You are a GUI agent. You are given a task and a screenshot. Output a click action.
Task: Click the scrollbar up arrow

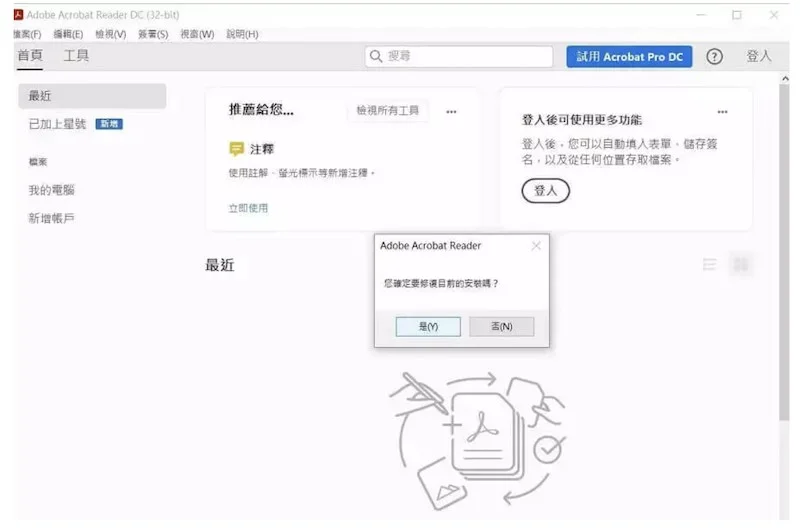[x=785, y=79]
